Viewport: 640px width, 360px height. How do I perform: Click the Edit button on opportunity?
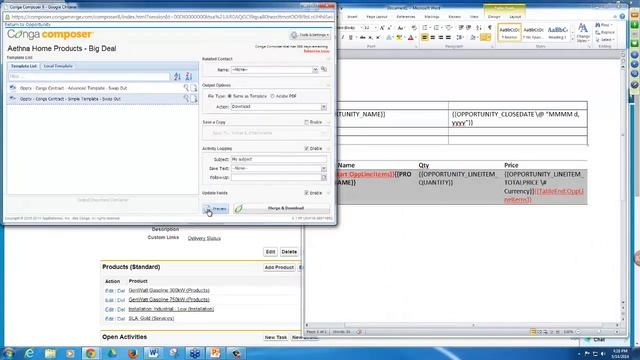pyautogui.click(x=270, y=252)
